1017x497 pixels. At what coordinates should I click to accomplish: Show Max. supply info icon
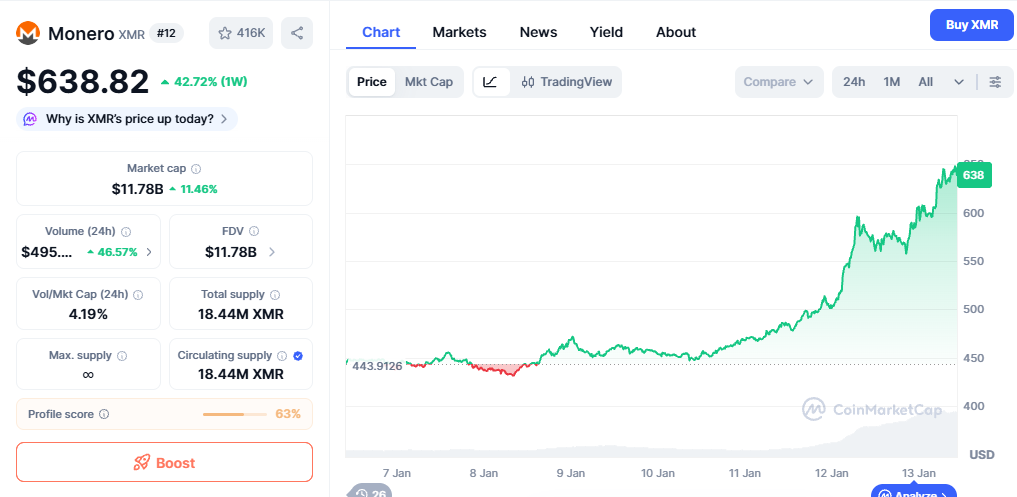pyautogui.click(x=122, y=356)
